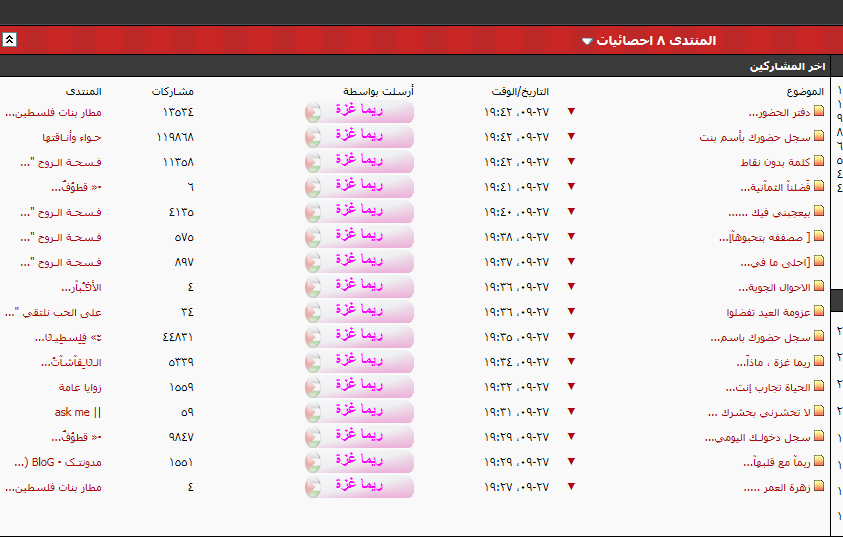Image resolution: width=843 pixels, height=537 pixels.
Task: Click the red arrow in the 19:35 row
Action: click(572, 337)
